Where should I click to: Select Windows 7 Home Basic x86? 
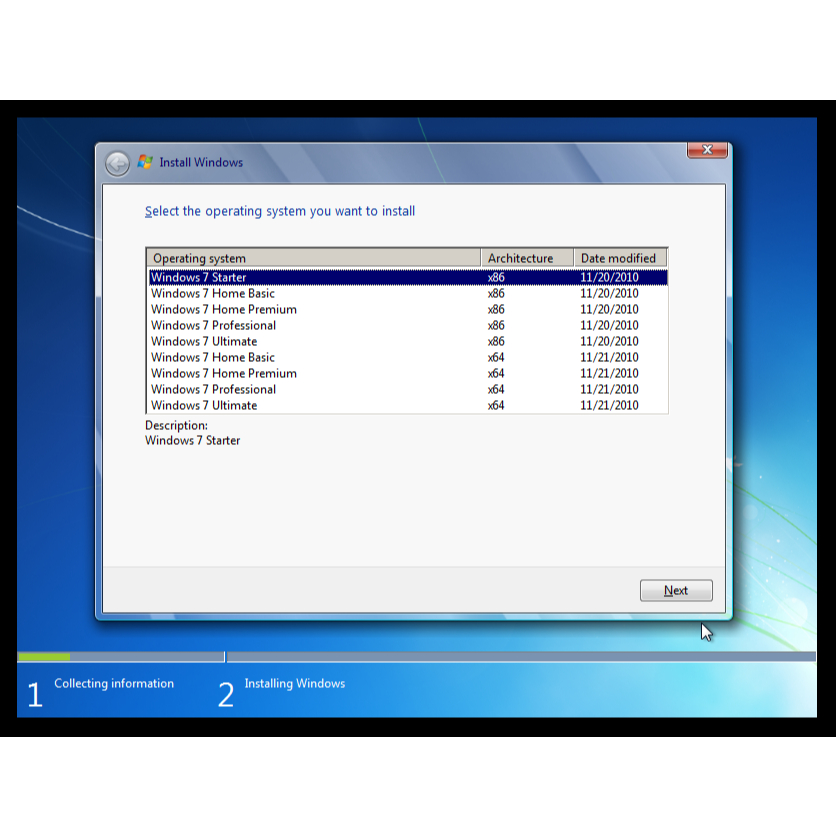[x=408, y=293]
